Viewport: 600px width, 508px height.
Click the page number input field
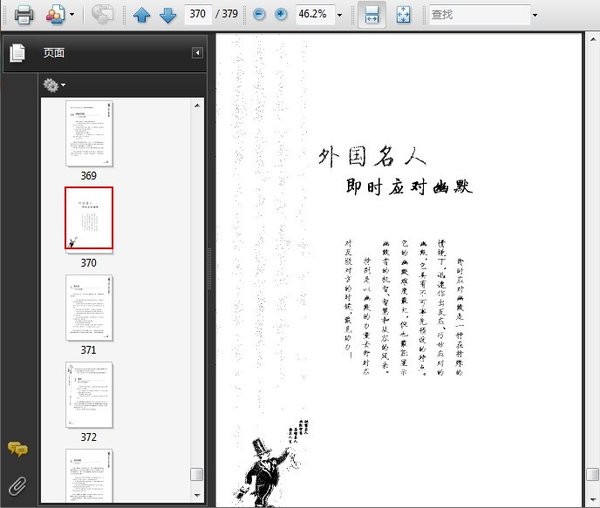[199, 15]
